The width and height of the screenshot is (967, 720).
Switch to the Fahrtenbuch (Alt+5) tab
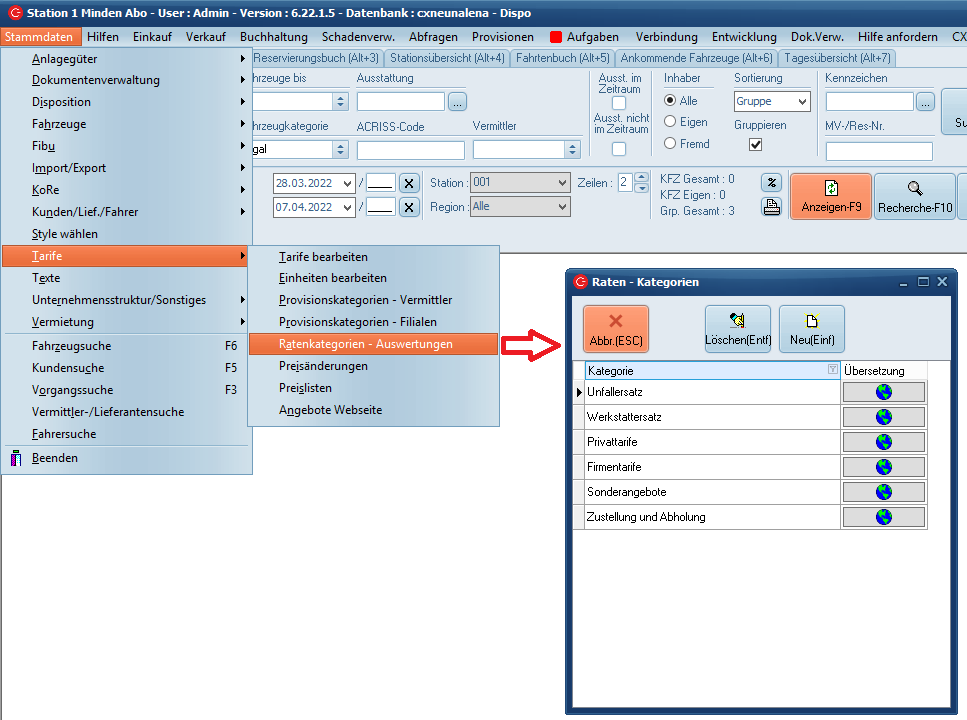(x=562, y=58)
